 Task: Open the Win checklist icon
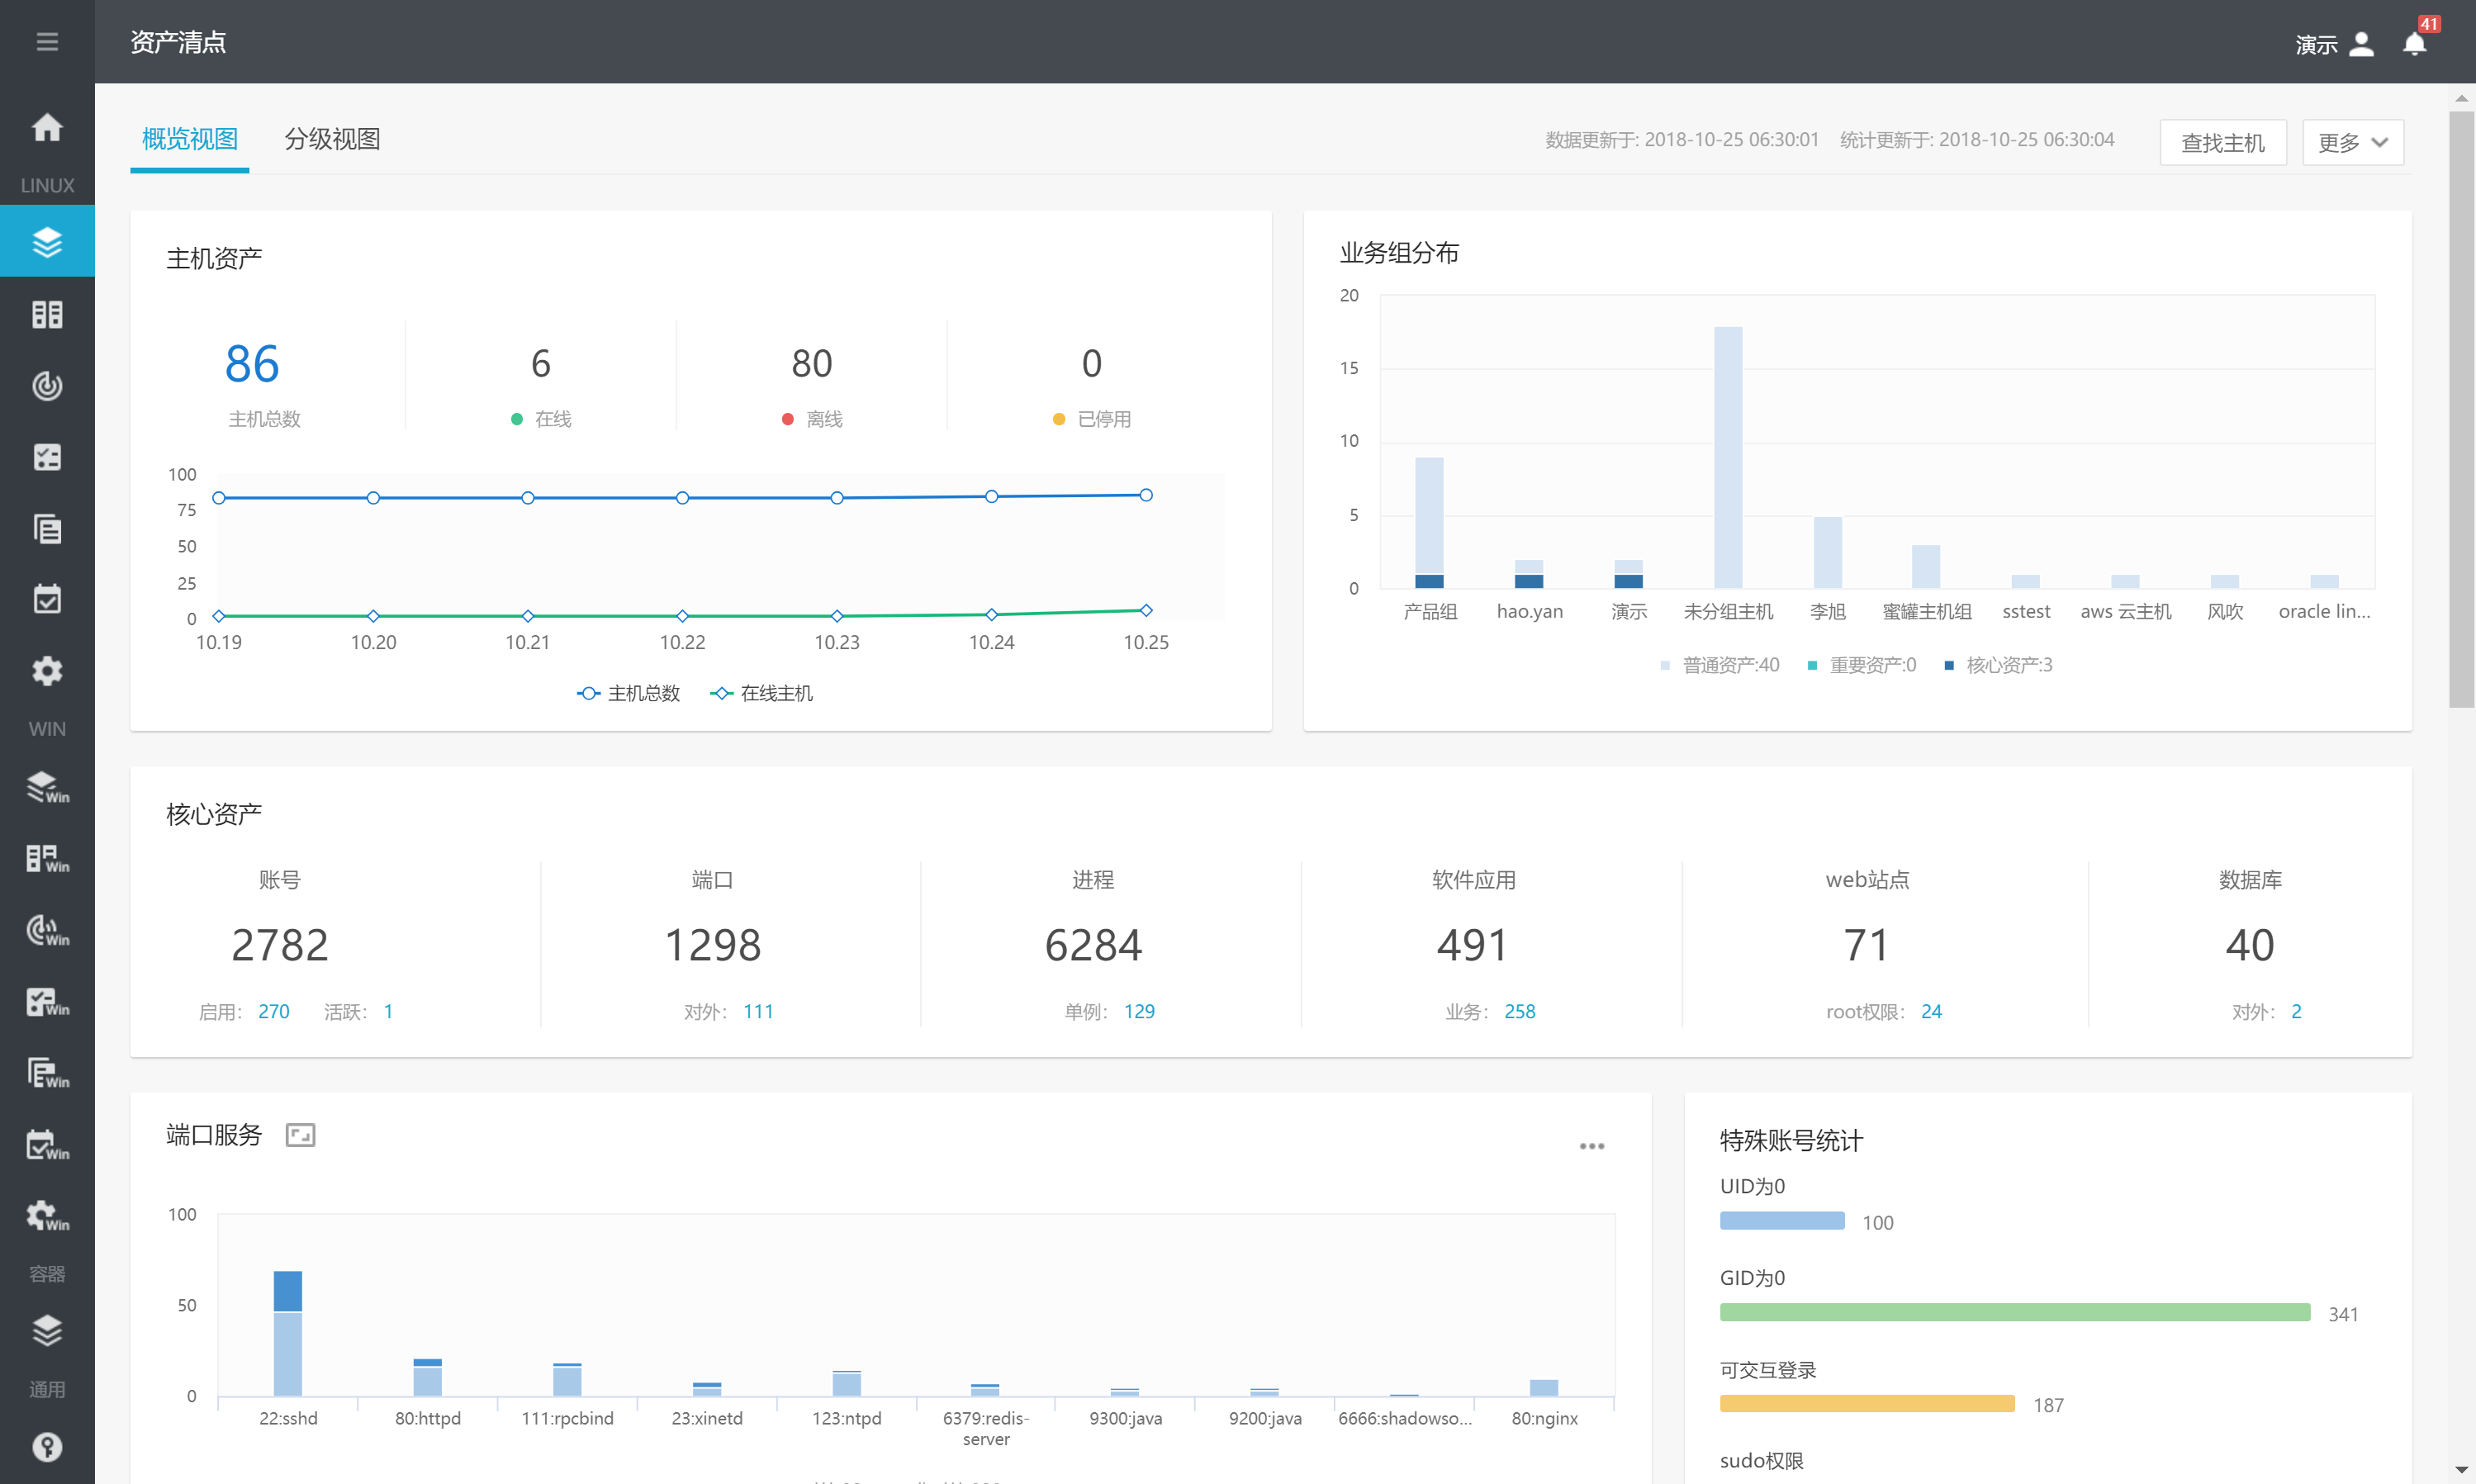47,1002
